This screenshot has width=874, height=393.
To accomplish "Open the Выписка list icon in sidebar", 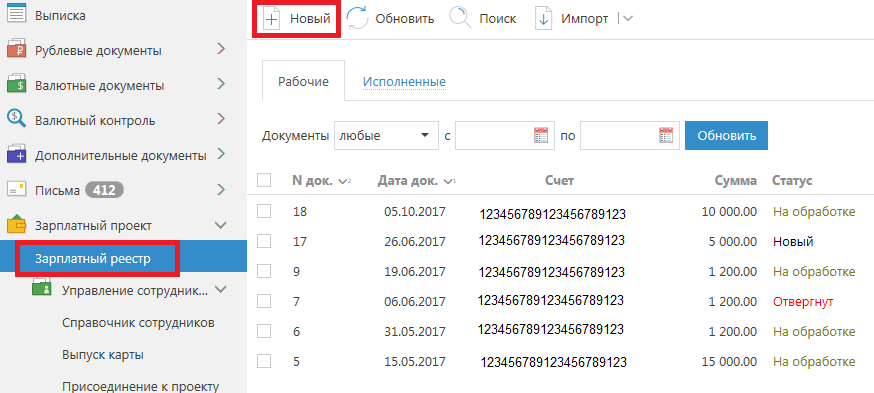I will (17, 14).
